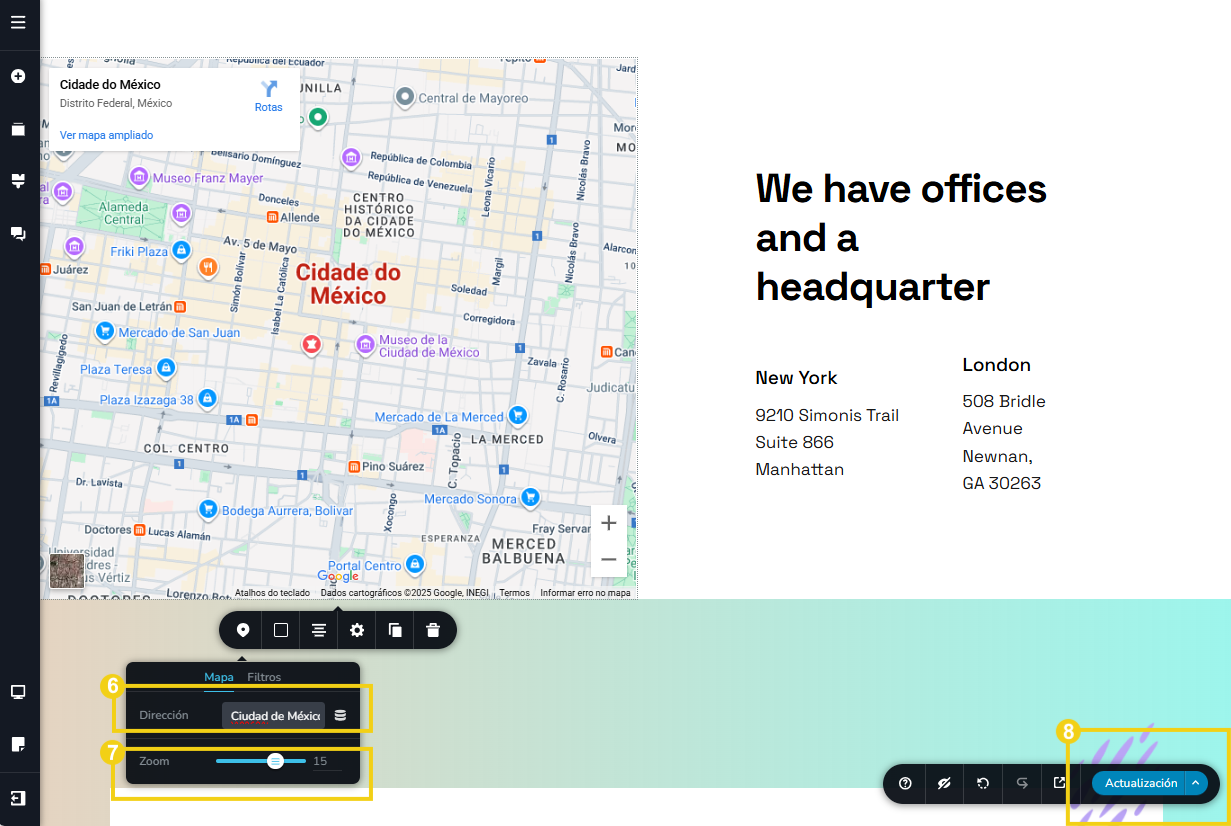1231x826 pixels.
Task: Select the Mapa tab
Action: (x=219, y=677)
